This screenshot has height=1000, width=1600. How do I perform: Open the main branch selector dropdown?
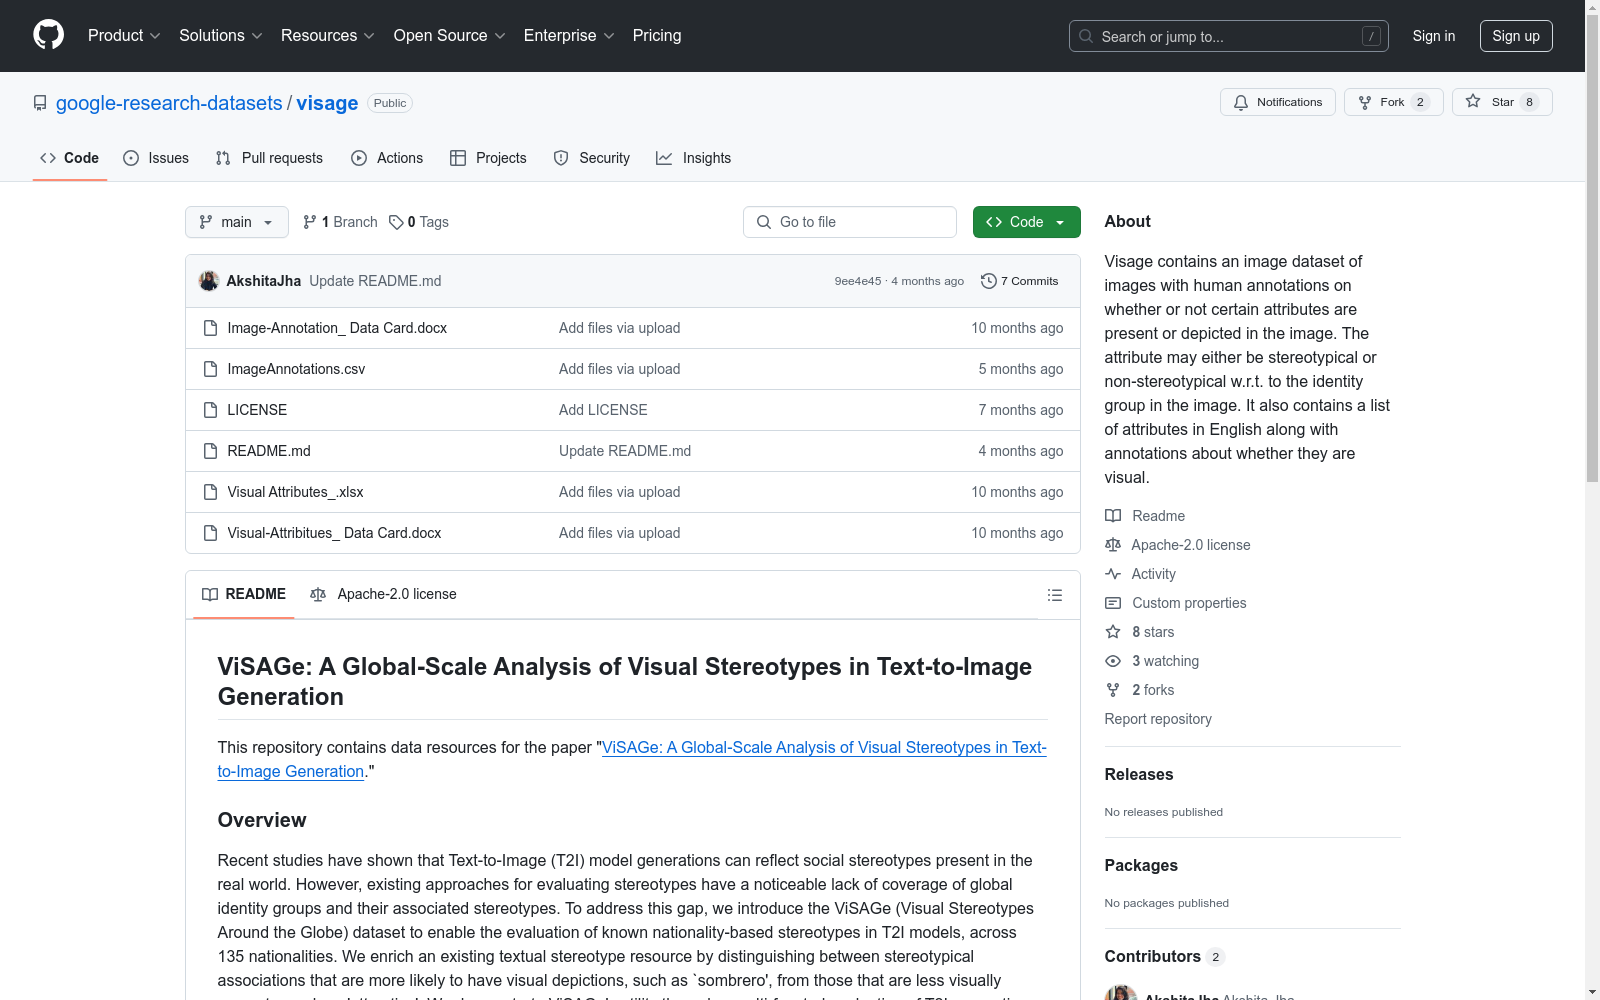pos(237,222)
